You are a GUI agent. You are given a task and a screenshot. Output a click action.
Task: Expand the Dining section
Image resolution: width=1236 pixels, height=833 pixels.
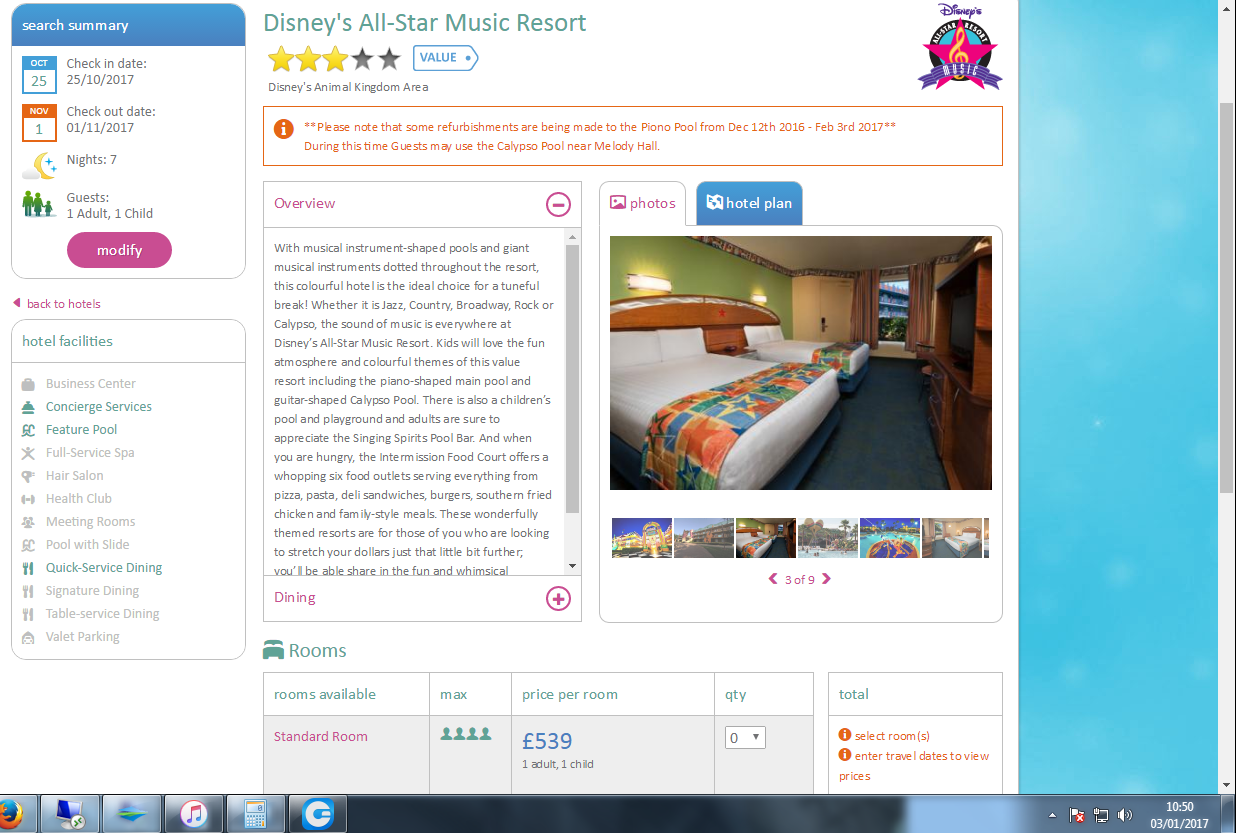558,598
